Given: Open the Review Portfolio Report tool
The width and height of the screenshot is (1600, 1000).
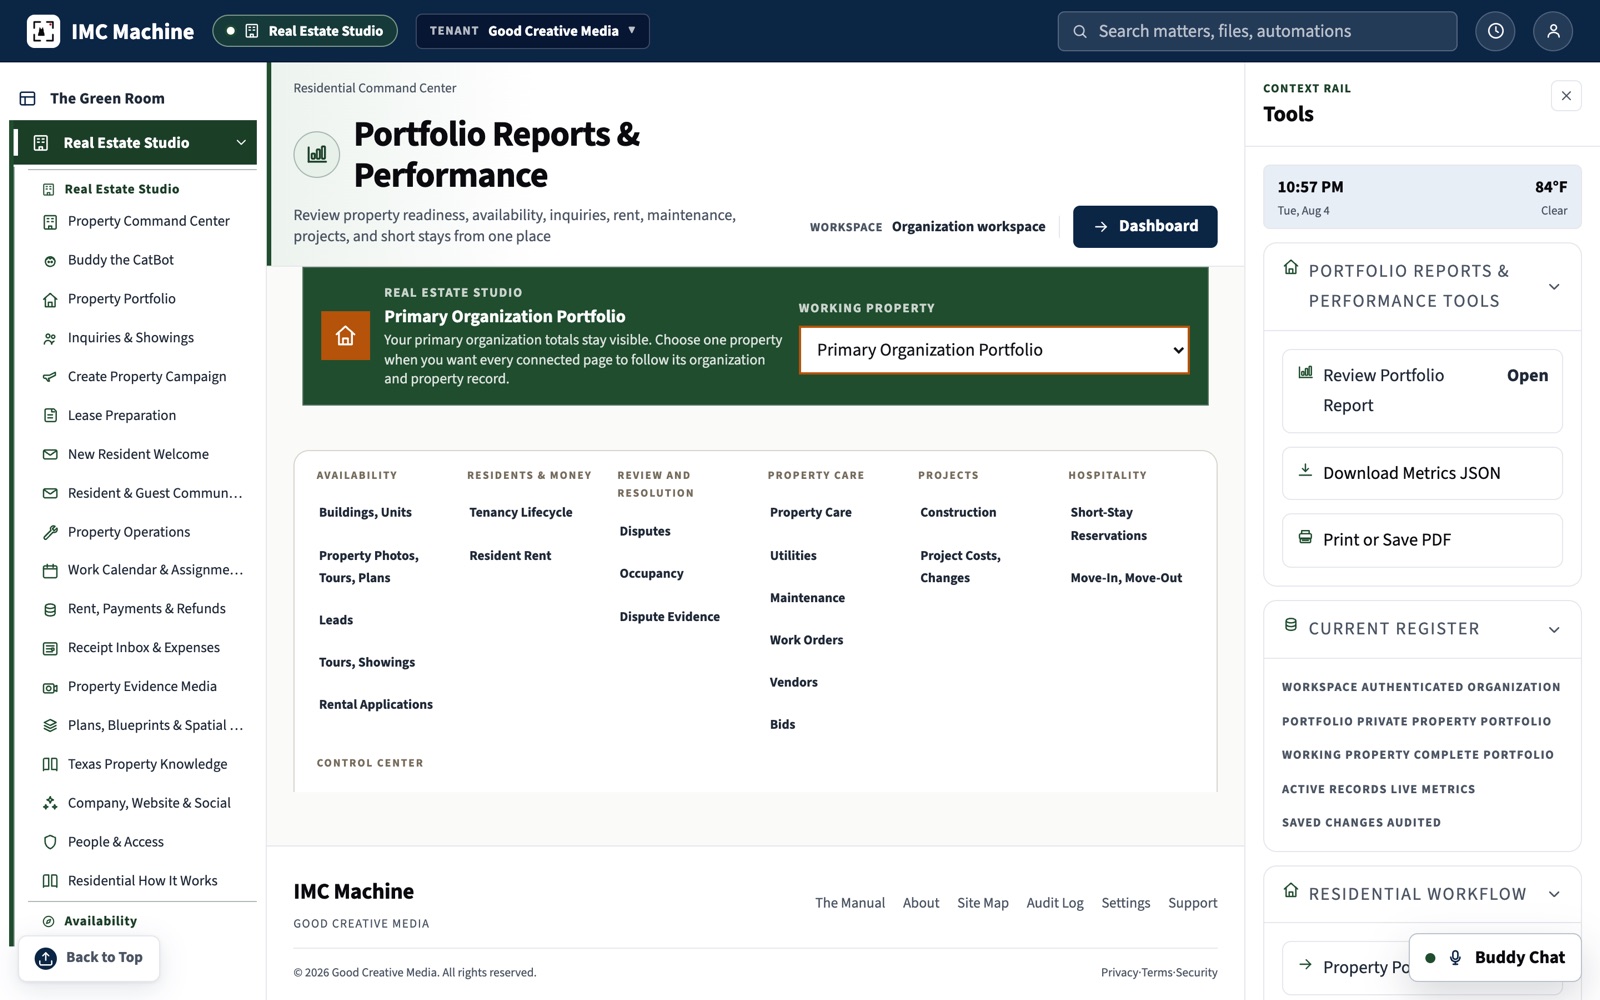Looking at the screenshot, I should click(x=1422, y=391).
